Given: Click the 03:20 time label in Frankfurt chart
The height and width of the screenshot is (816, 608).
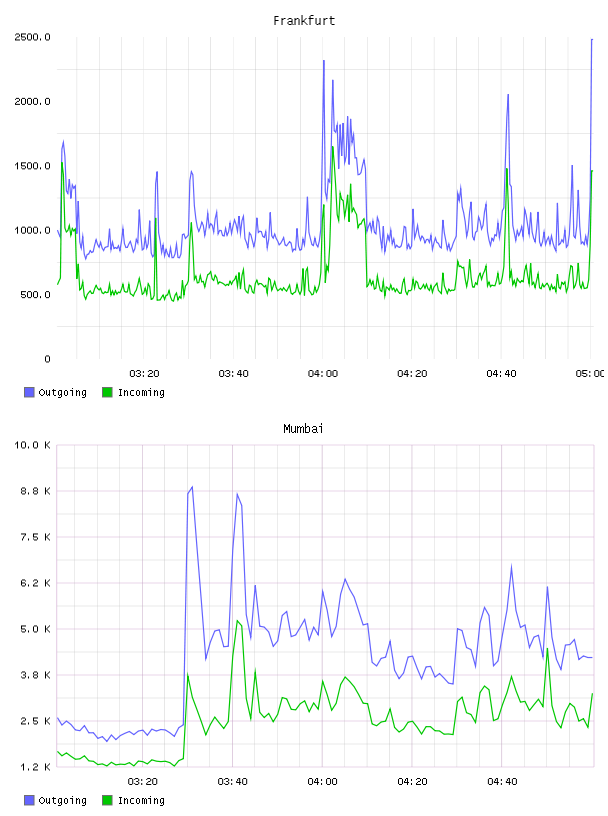Looking at the screenshot, I should tap(144, 374).
